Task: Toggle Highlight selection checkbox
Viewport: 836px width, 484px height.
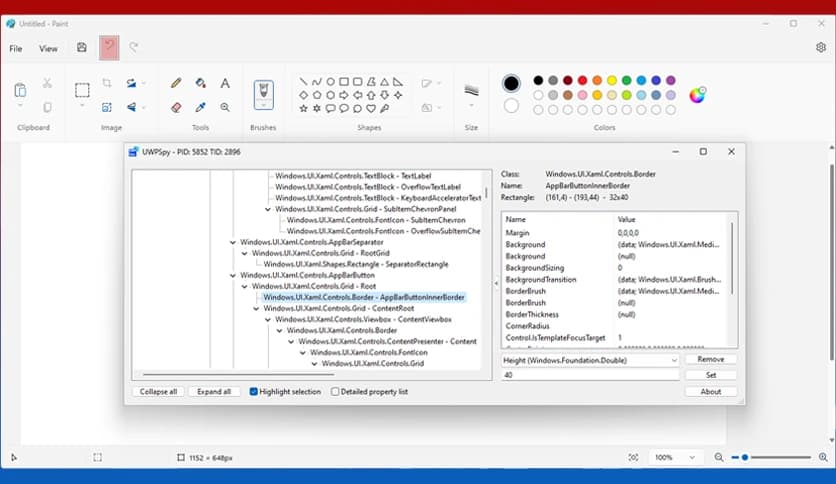Action: click(x=254, y=392)
